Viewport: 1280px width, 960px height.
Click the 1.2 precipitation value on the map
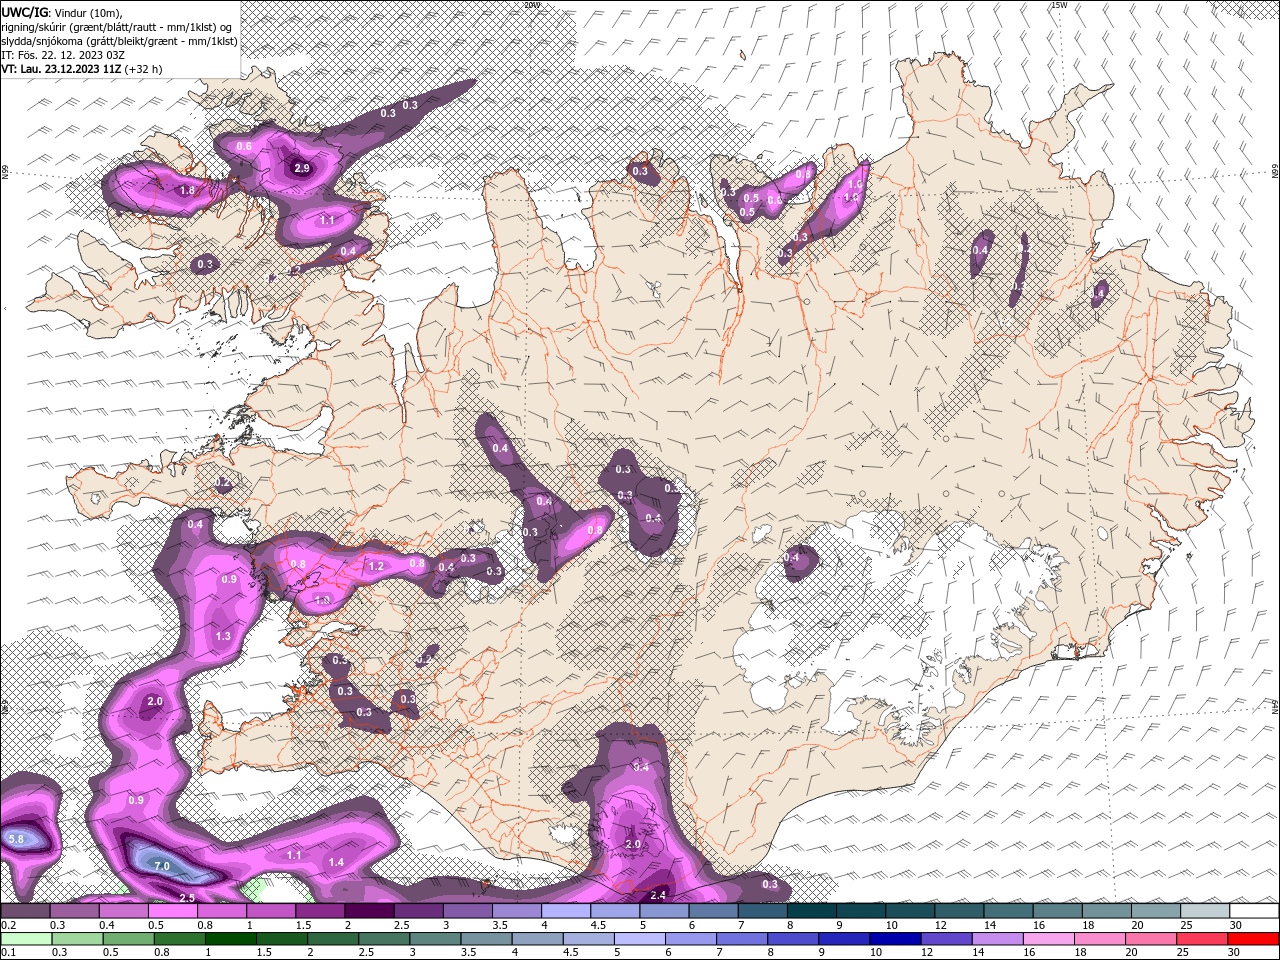376,566
